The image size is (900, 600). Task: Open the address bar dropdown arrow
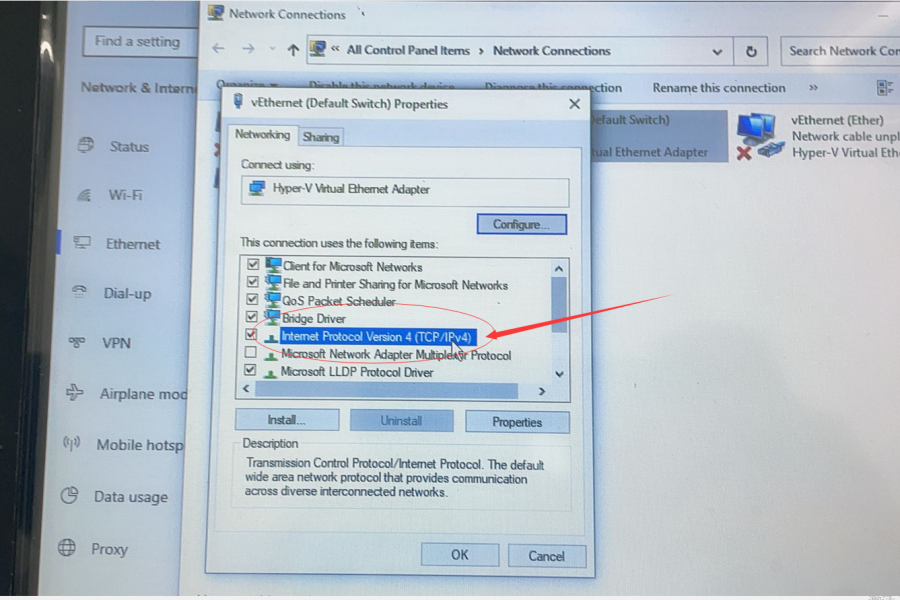point(716,50)
